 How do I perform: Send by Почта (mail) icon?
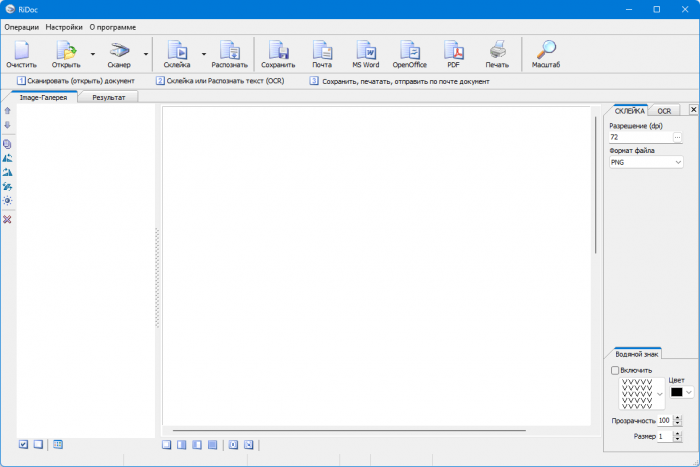322,51
